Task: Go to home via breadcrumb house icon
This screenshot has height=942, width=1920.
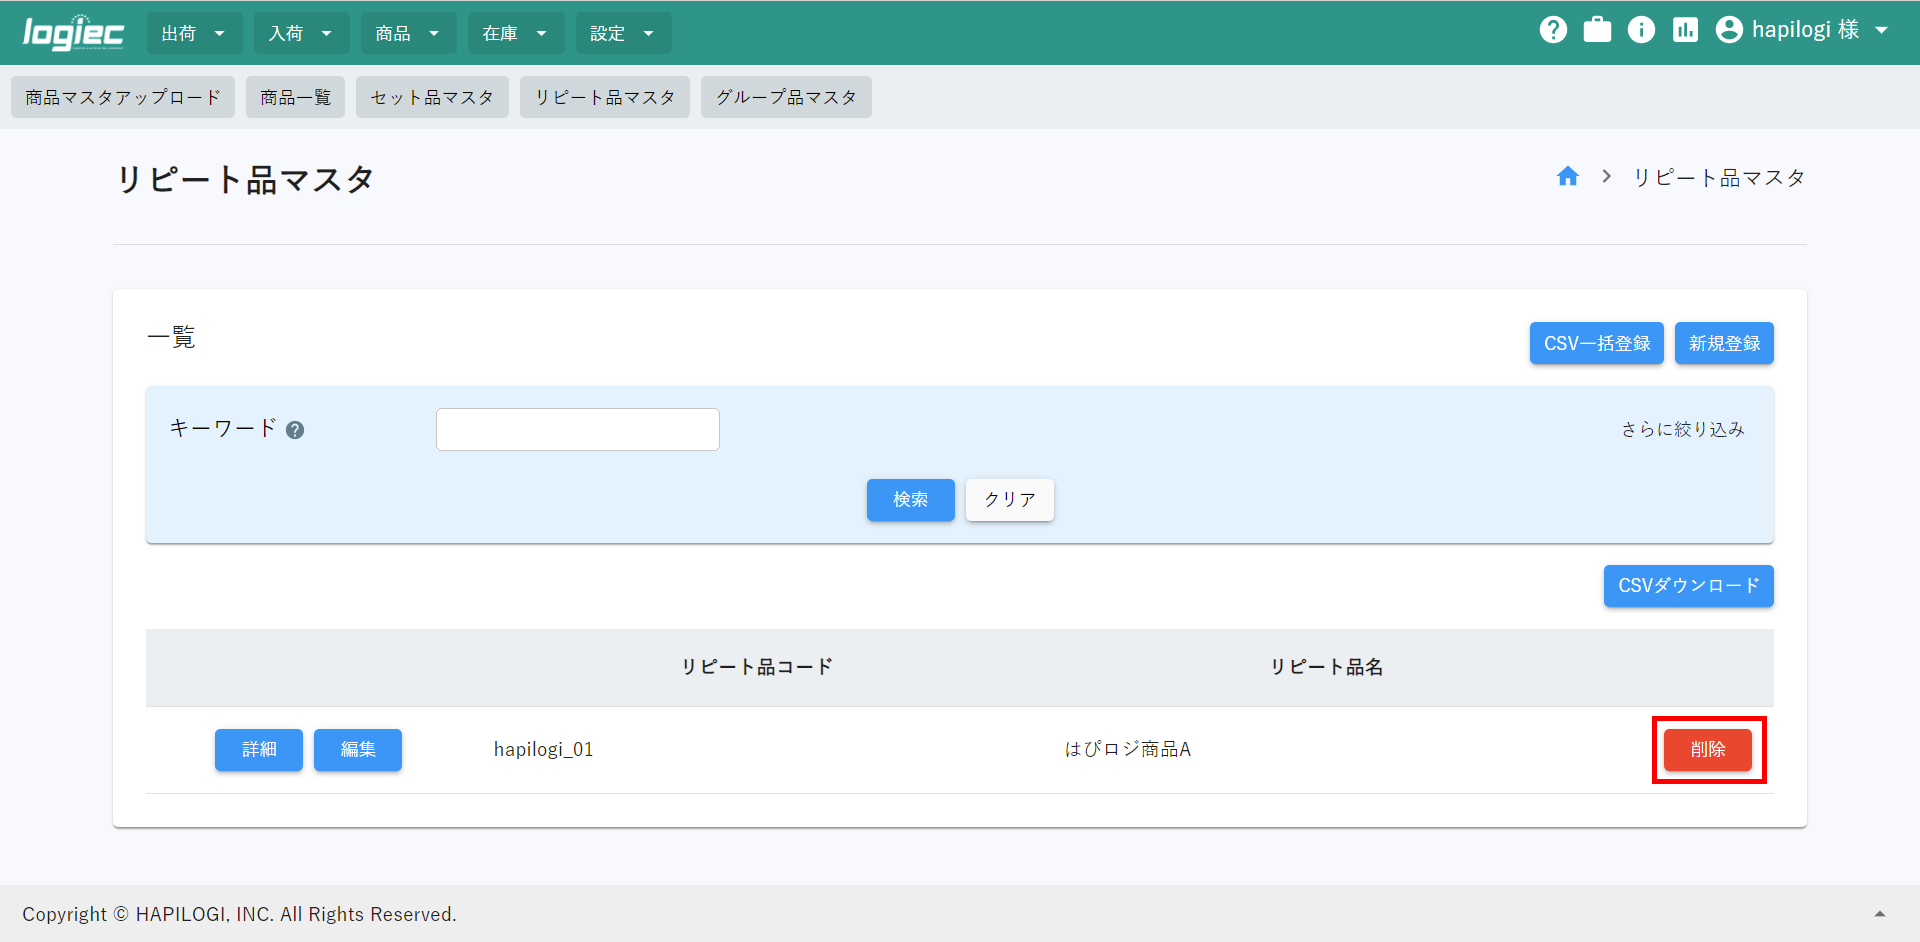Action: click(1567, 177)
